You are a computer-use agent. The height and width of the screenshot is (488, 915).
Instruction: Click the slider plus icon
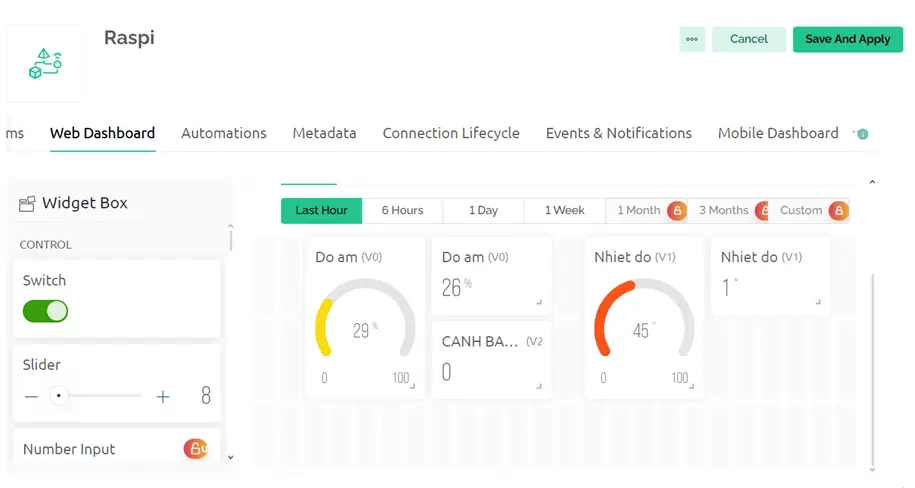point(163,396)
